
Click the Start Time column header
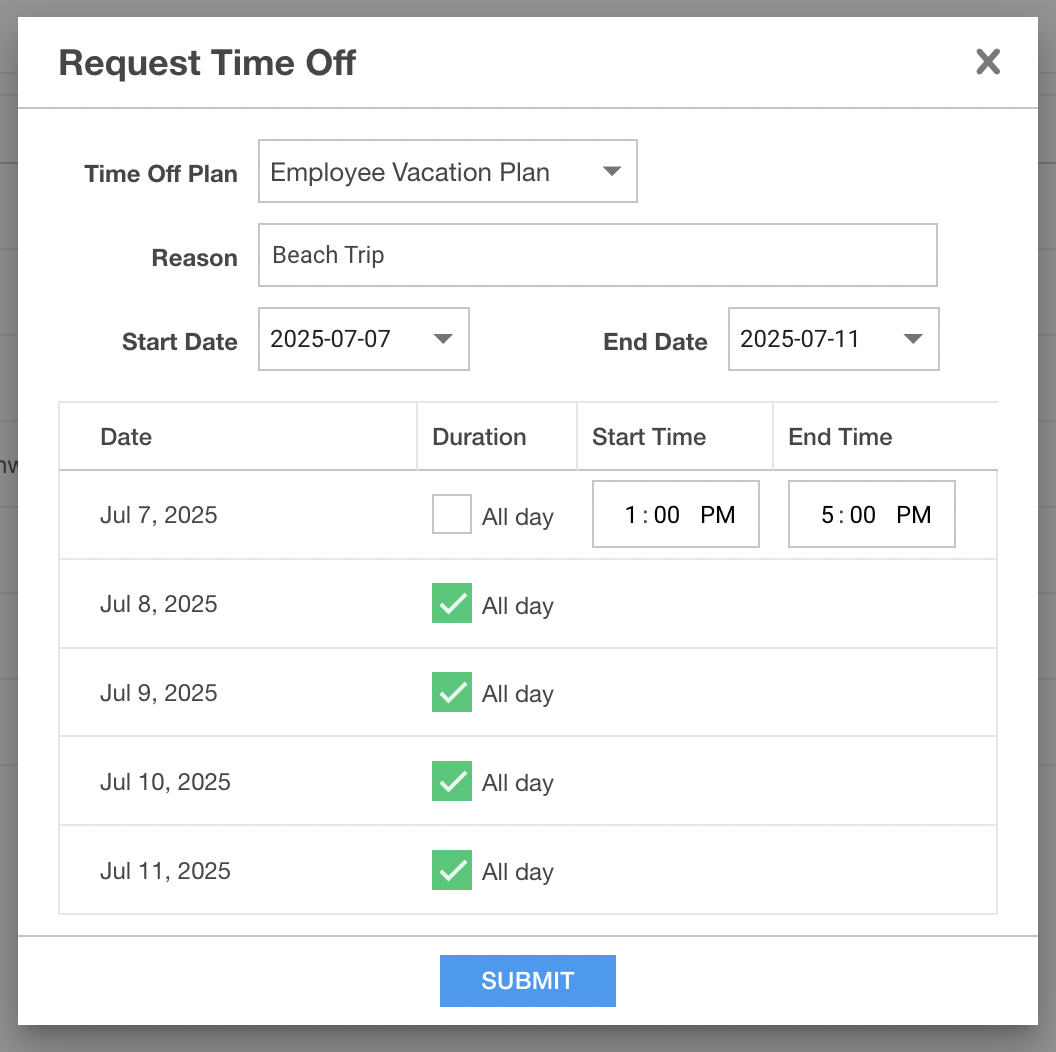pos(649,437)
